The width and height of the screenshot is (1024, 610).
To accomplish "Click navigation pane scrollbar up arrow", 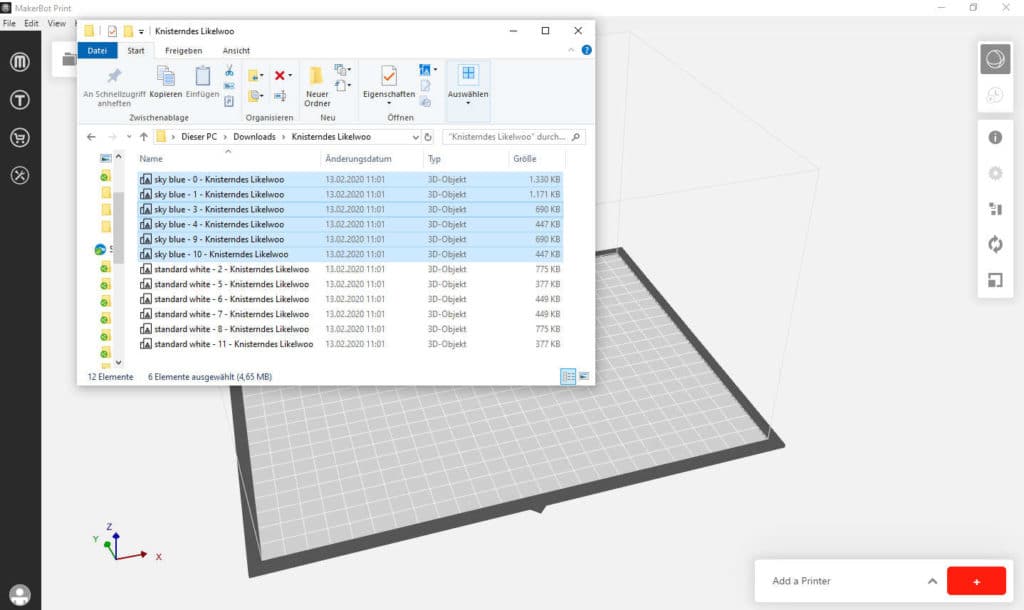I will point(118,157).
